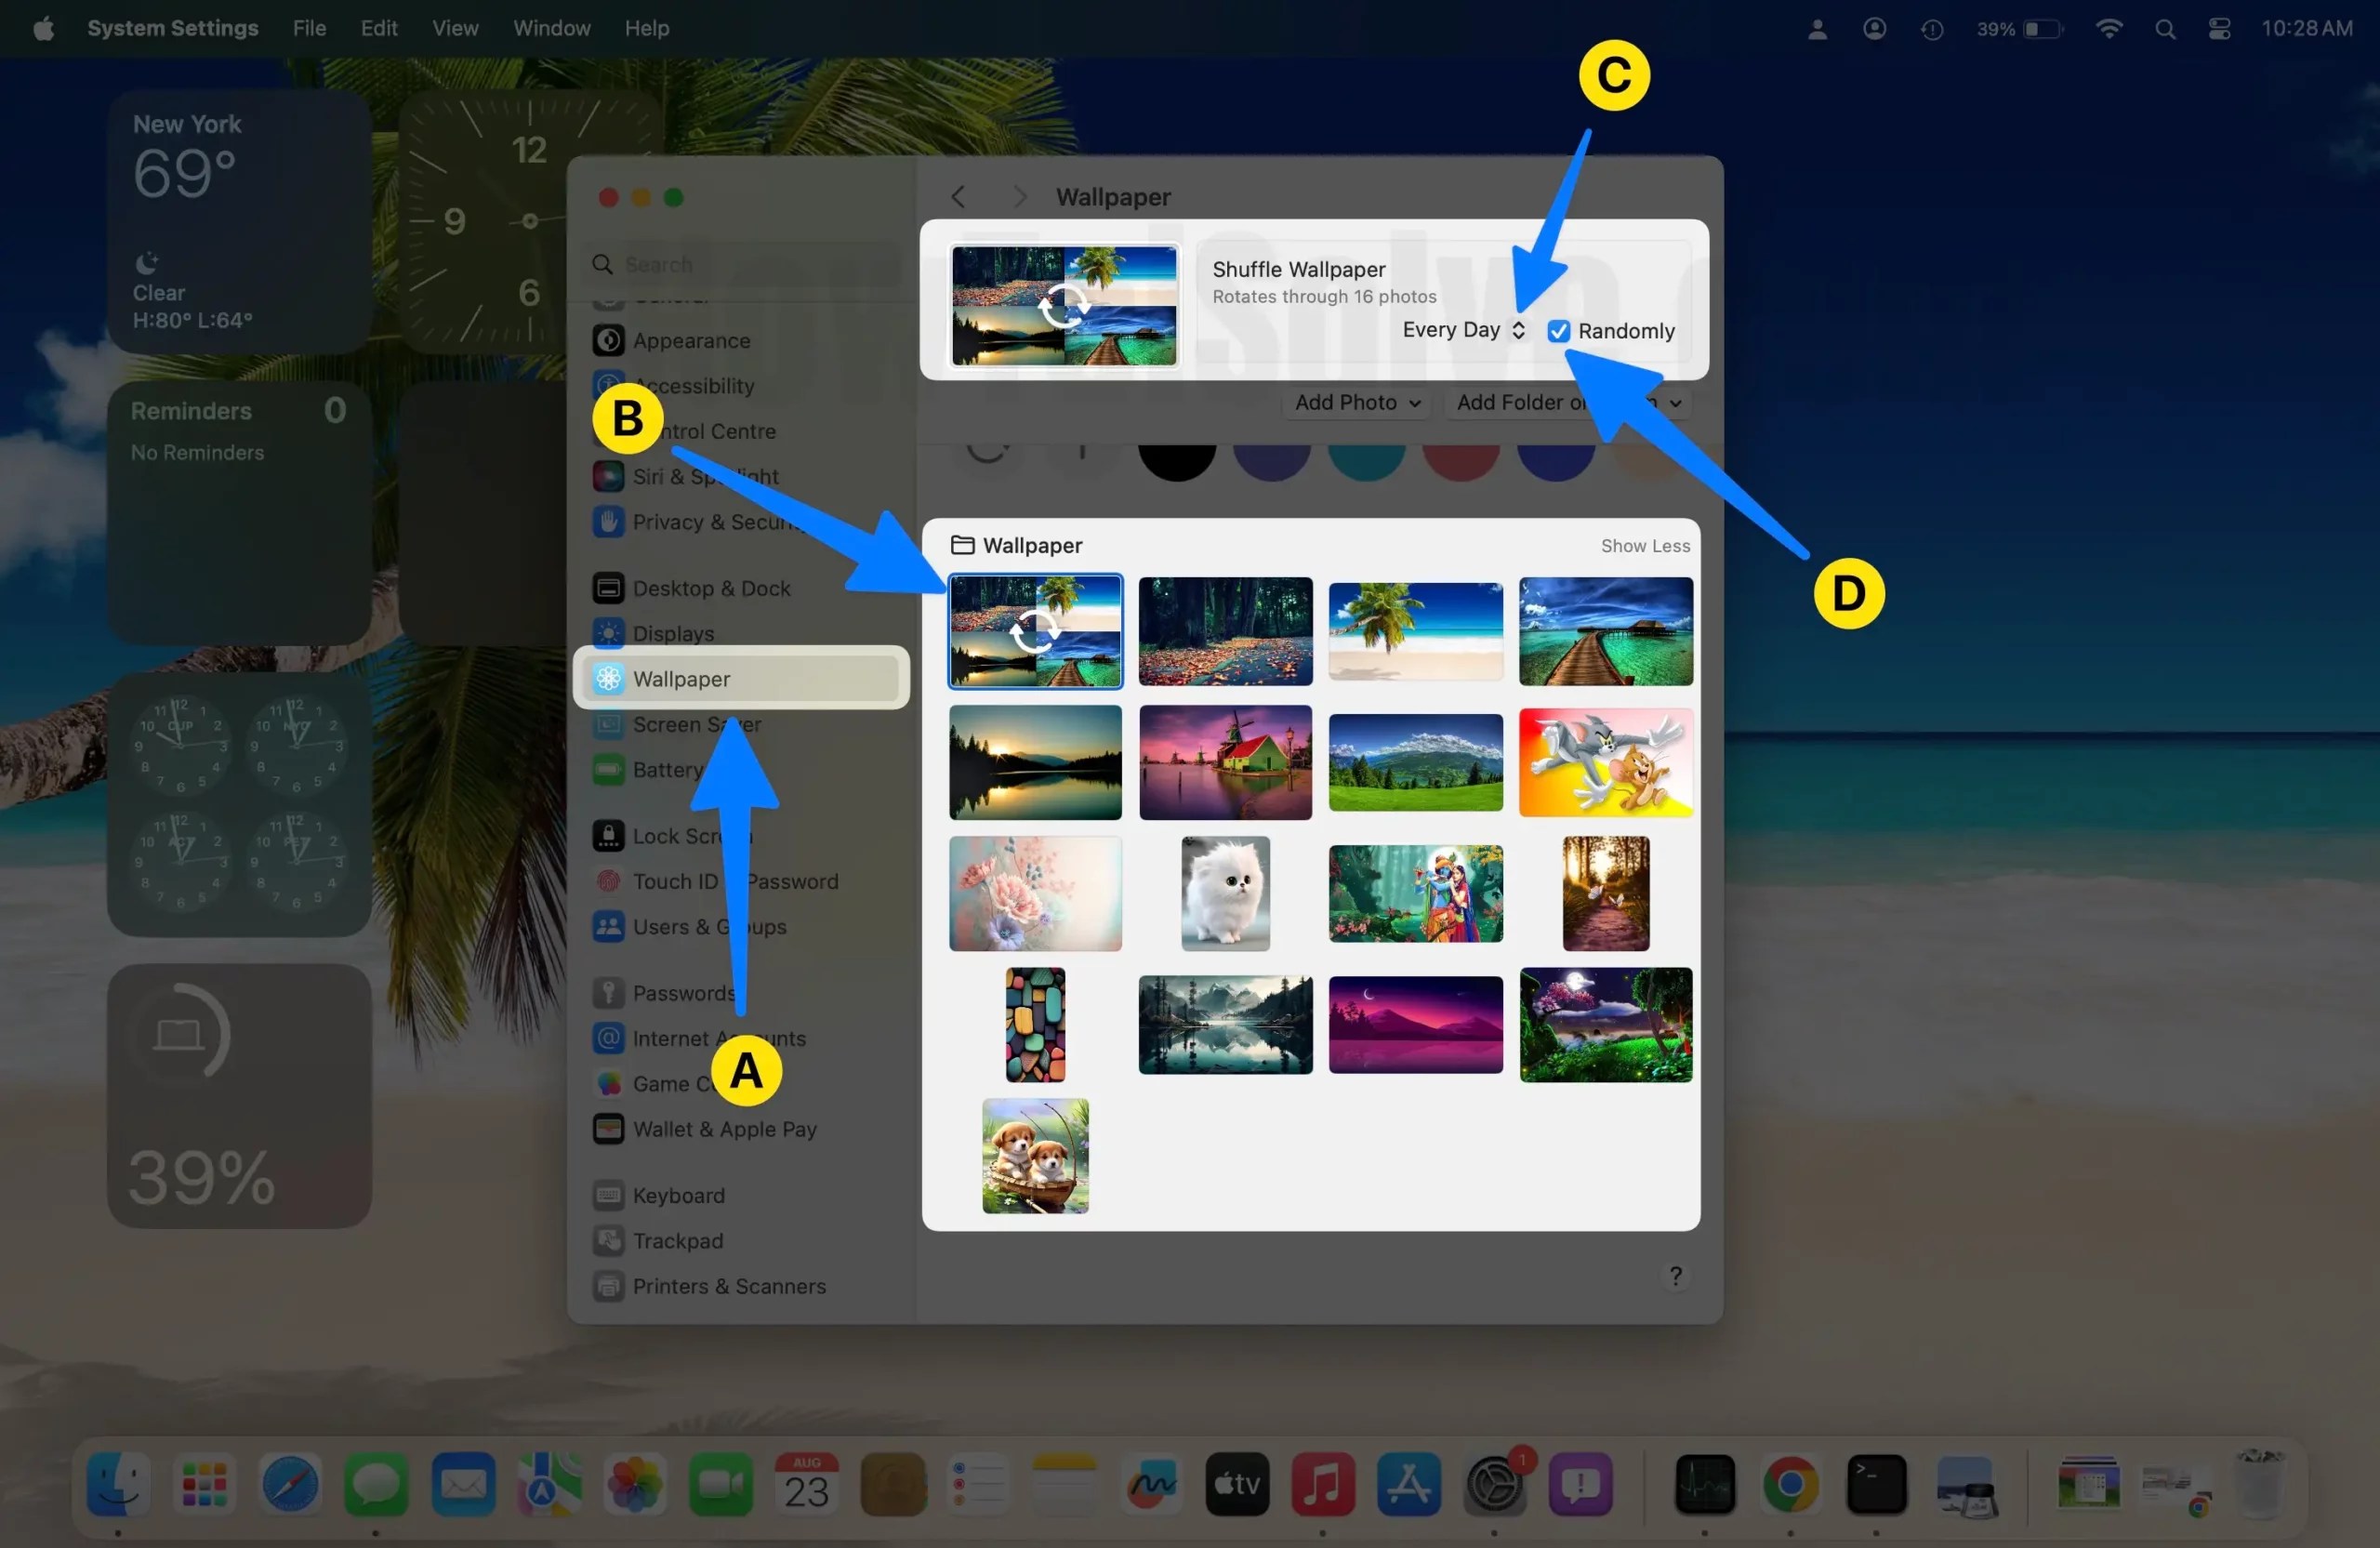2380x1548 pixels.
Task: Click Show Less to collapse wallpapers
Action: click(x=1645, y=545)
